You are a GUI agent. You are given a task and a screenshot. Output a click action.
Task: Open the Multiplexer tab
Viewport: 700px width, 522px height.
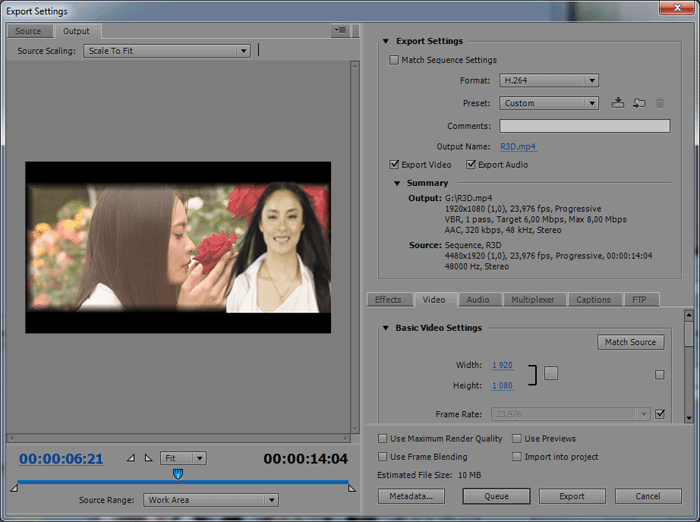coord(533,300)
